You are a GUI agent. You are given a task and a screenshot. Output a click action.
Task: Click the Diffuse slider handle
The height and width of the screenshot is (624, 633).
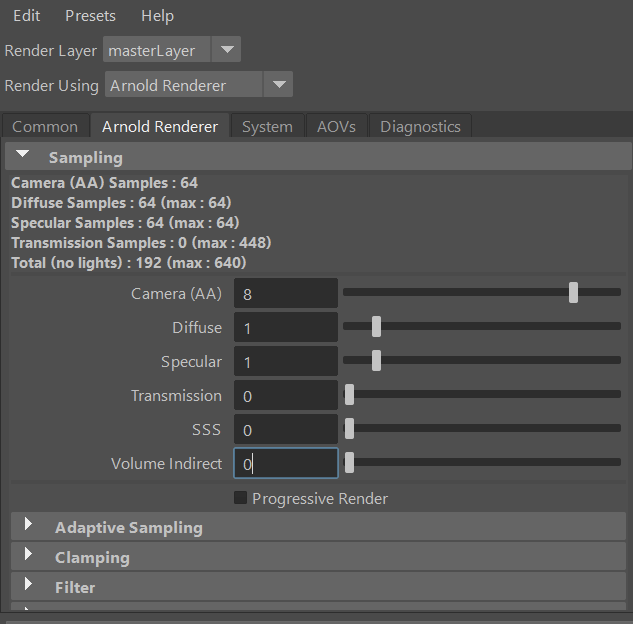point(376,326)
